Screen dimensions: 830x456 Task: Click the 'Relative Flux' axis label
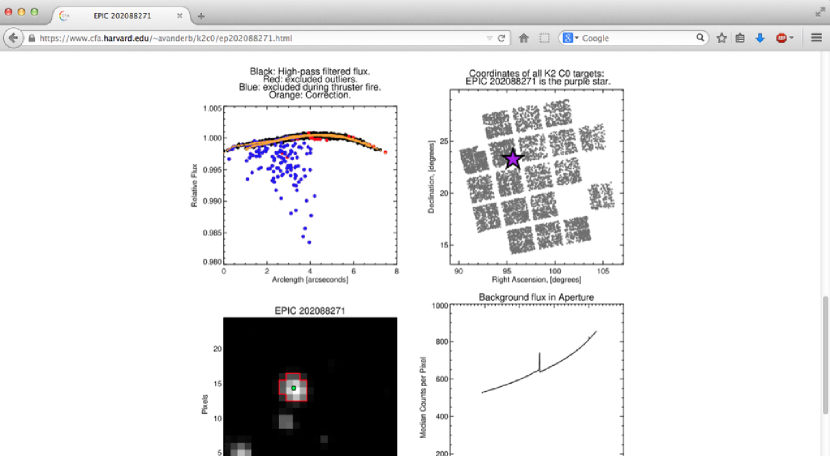pyautogui.click(x=194, y=185)
